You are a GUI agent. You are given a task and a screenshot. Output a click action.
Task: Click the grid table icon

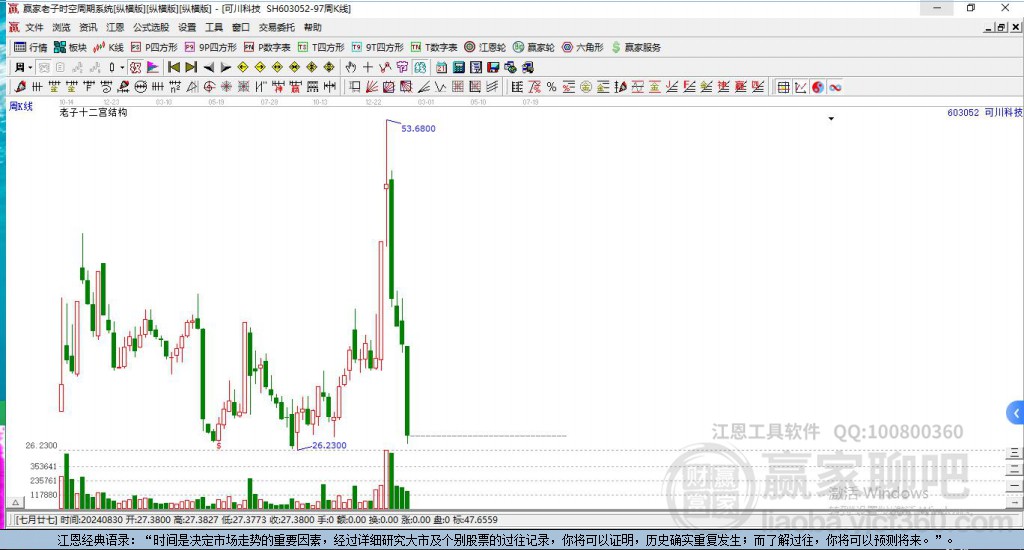pos(784,87)
